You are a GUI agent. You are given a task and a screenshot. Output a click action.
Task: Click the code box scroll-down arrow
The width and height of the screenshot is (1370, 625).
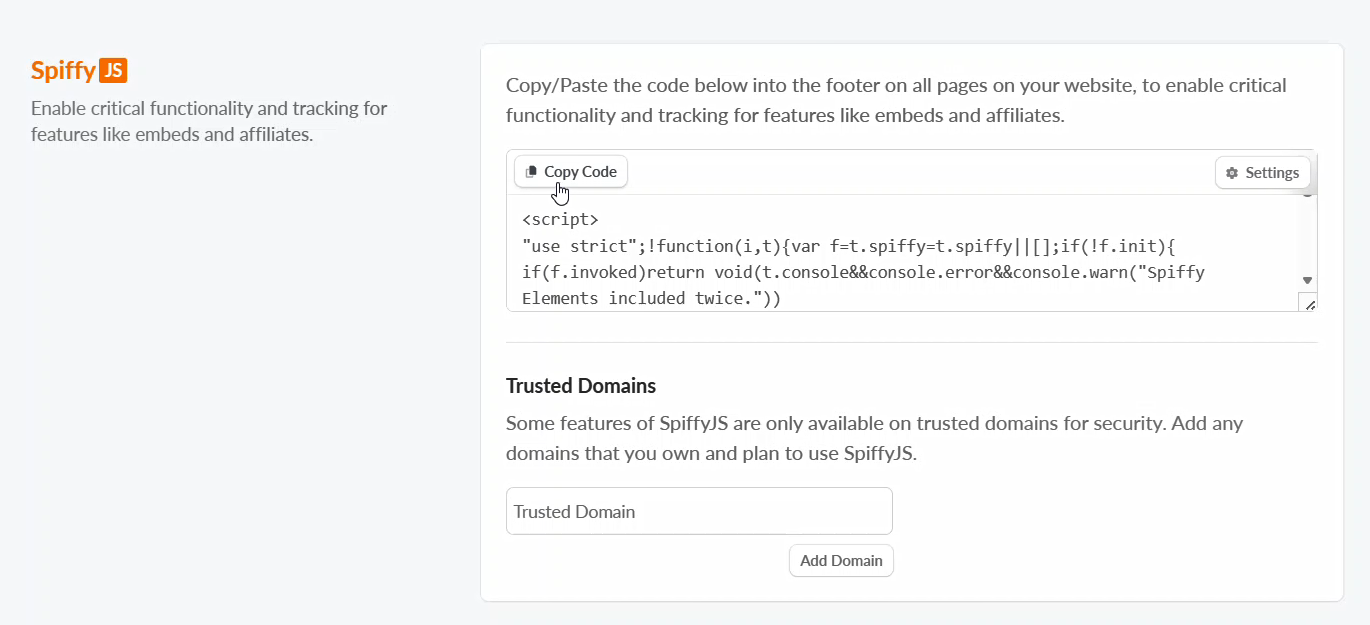1307,280
